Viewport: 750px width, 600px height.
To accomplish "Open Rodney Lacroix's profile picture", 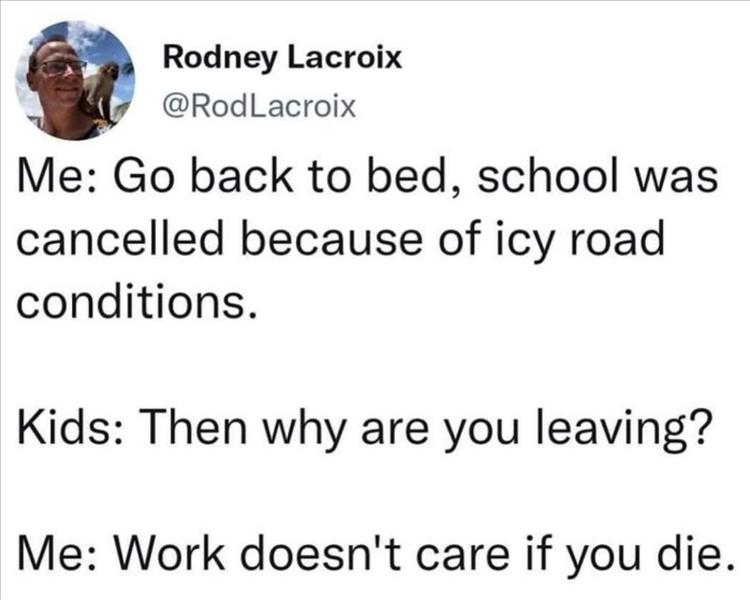I will tap(75, 79).
